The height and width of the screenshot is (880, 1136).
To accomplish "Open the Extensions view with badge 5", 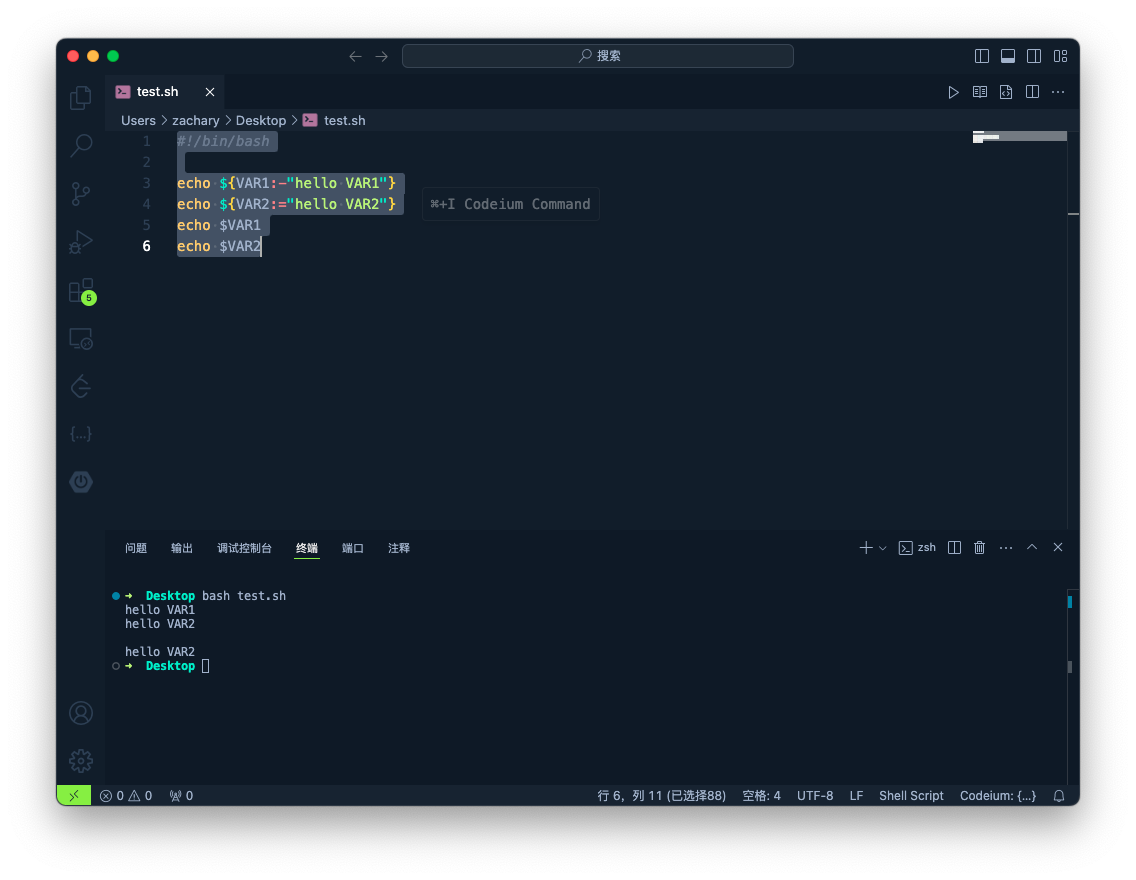I will [80, 290].
